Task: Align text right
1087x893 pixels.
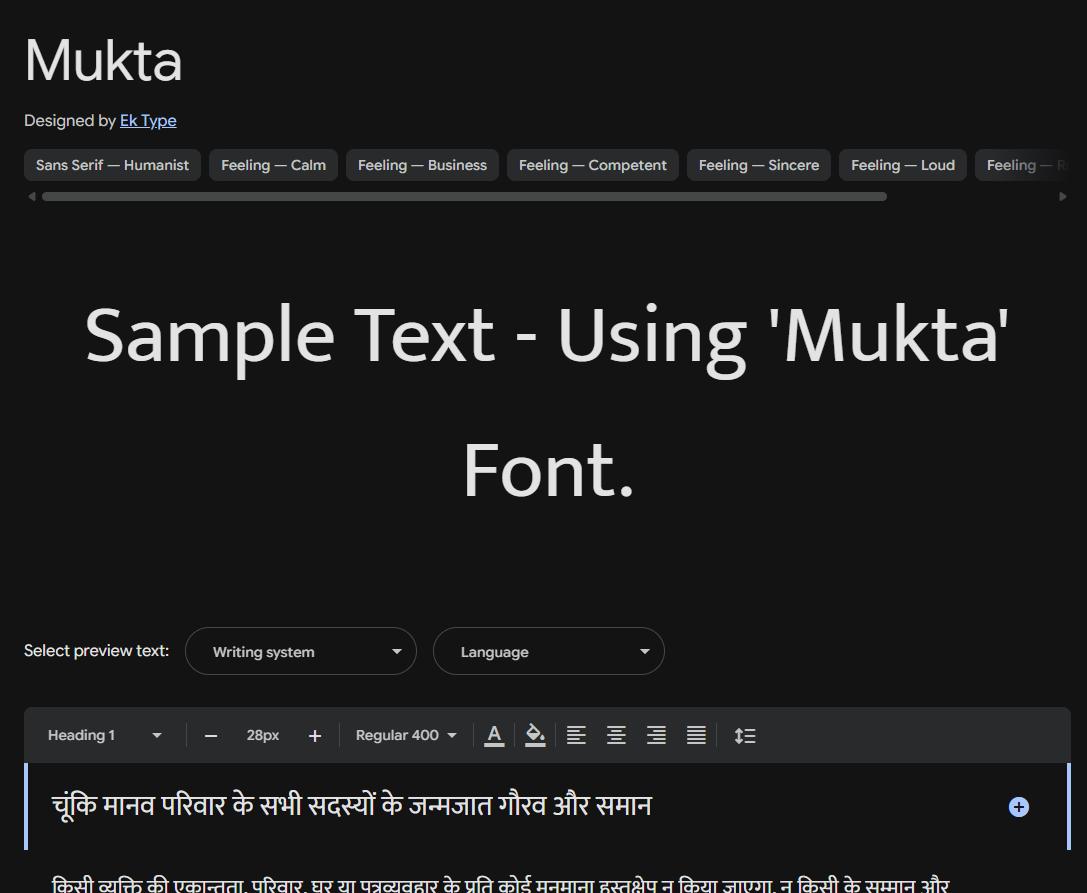Action: [x=656, y=735]
